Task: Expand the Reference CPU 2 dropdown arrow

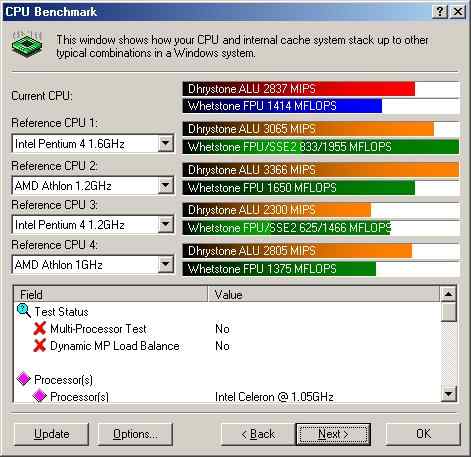Action: pos(165,185)
